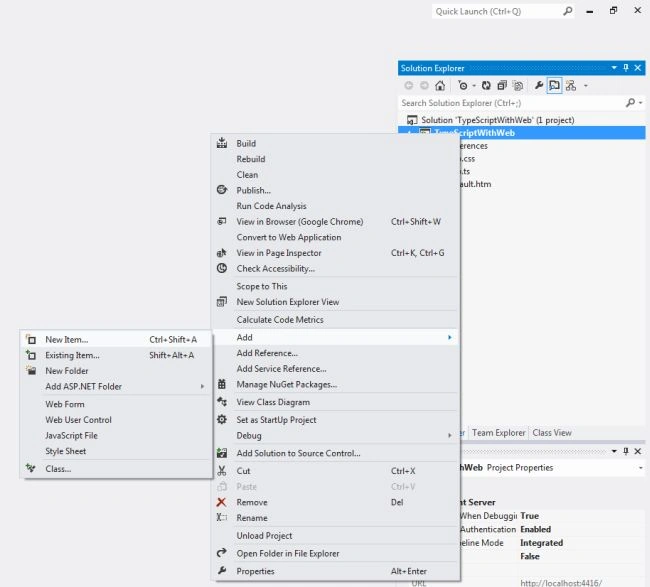650x587 pixels.
Task: Expand the Add submenu arrow
Action: pyautogui.click(x=450, y=337)
